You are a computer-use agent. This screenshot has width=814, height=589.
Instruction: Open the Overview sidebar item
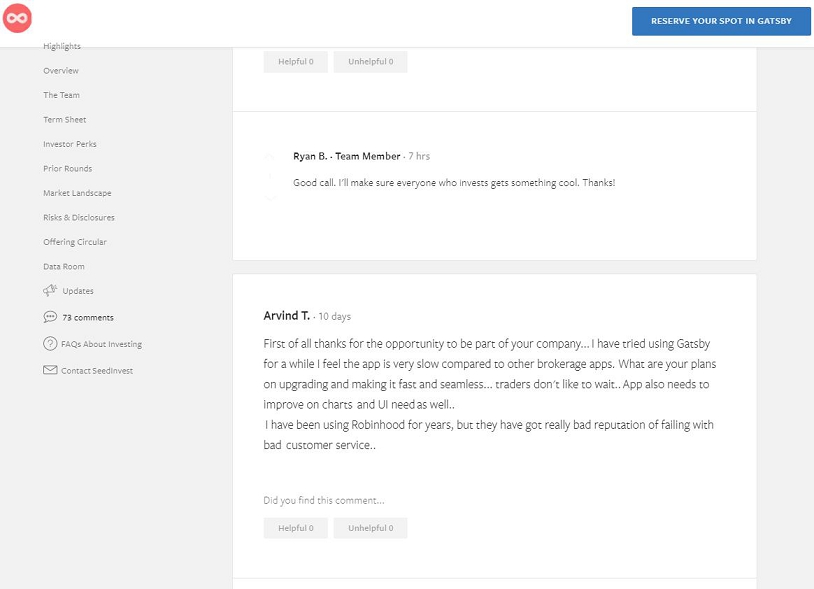coord(61,71)
